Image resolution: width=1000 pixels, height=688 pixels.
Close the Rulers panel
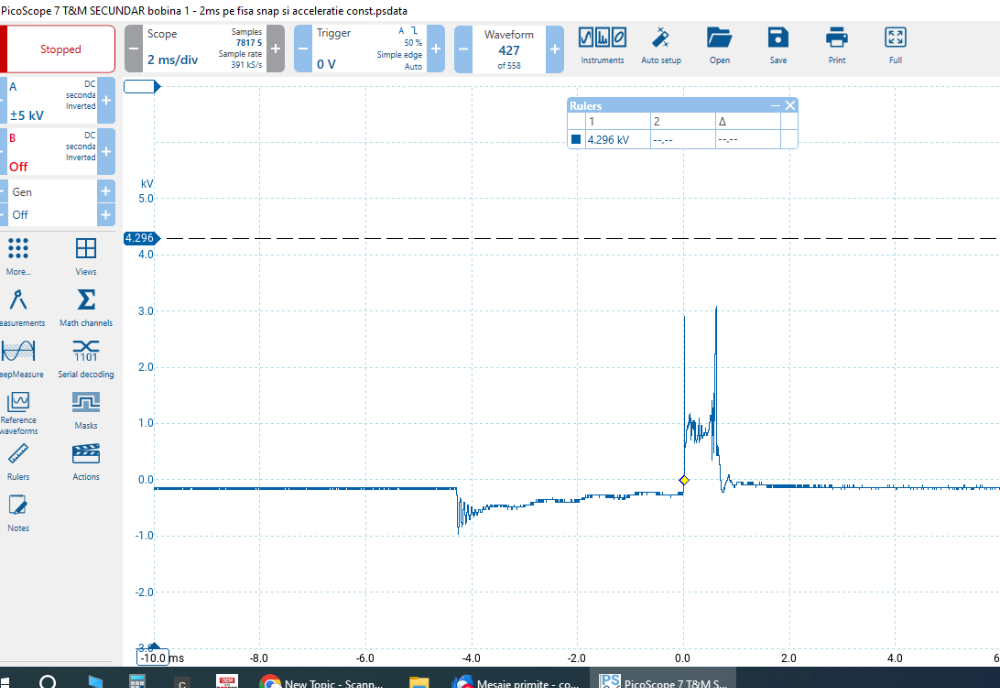click(x=790, y=105)
